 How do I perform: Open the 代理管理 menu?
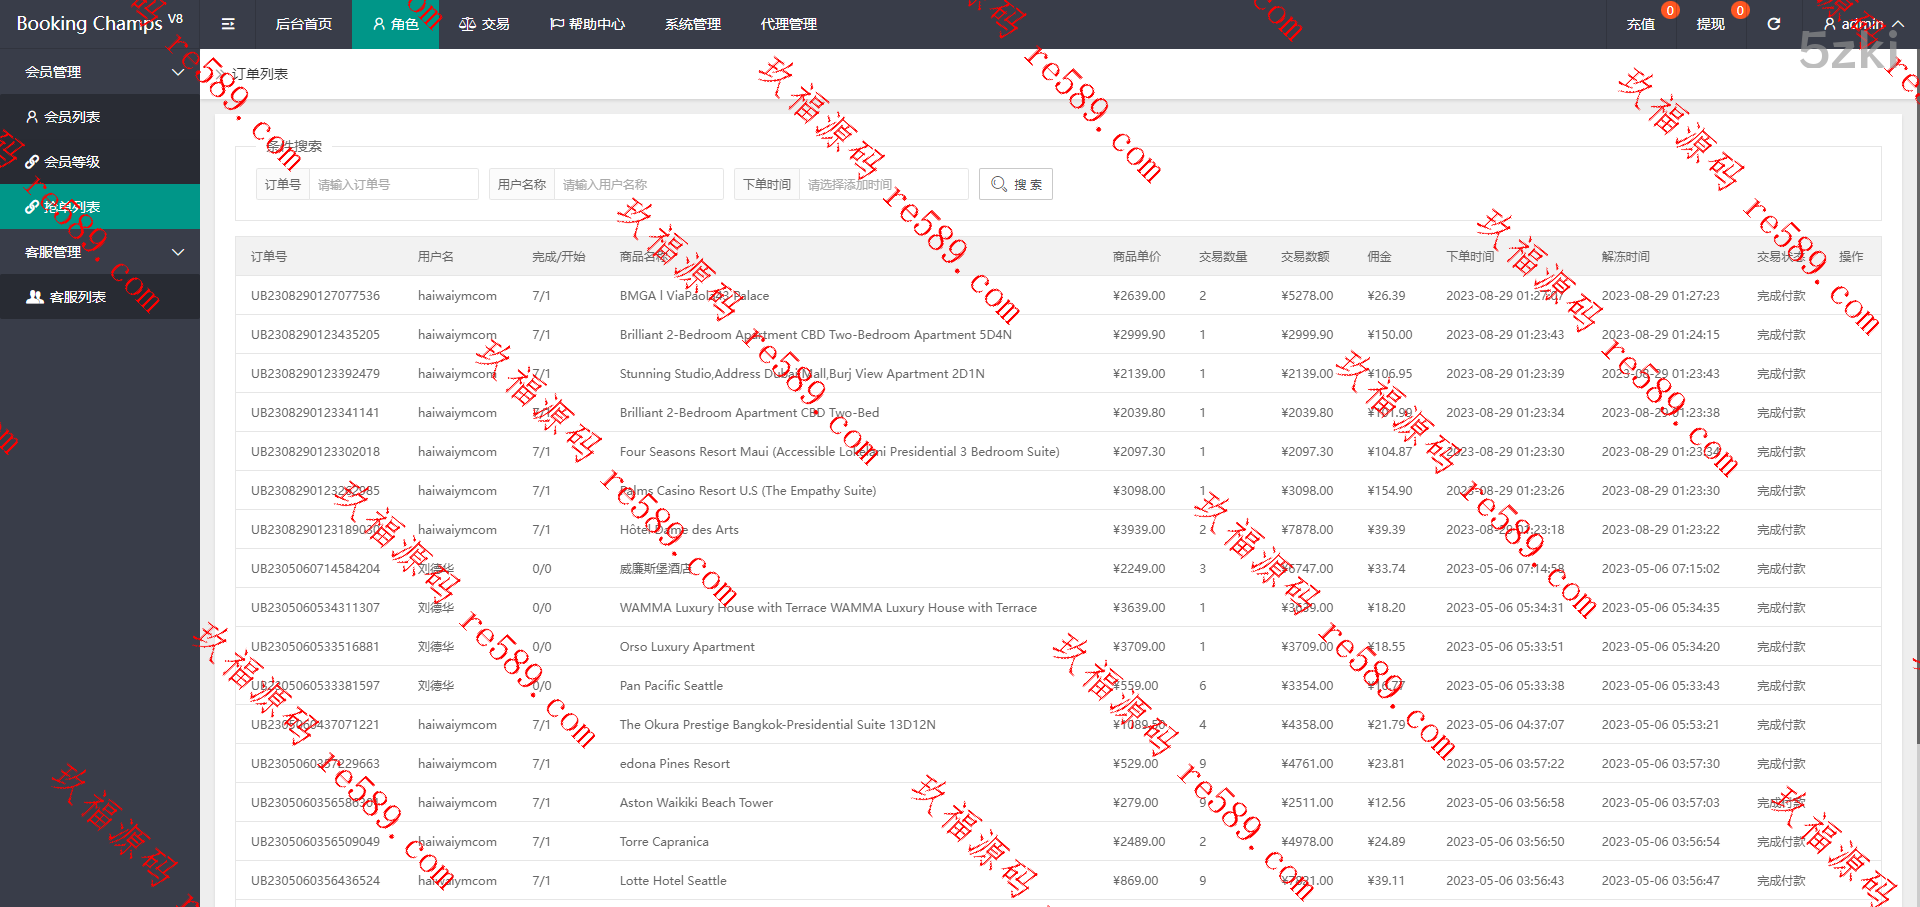point(788,24)
